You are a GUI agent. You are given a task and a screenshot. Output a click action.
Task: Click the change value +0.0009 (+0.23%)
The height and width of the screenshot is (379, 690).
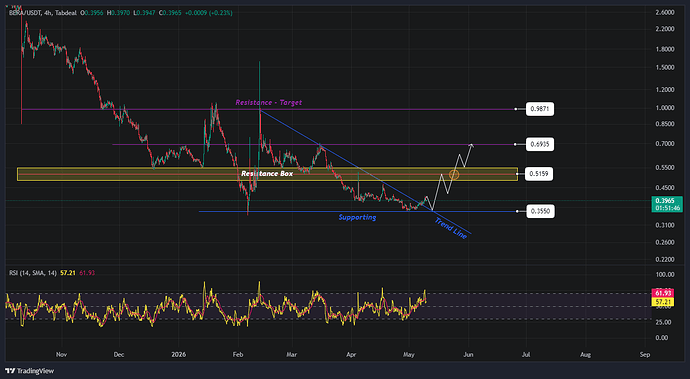[209, 13]
